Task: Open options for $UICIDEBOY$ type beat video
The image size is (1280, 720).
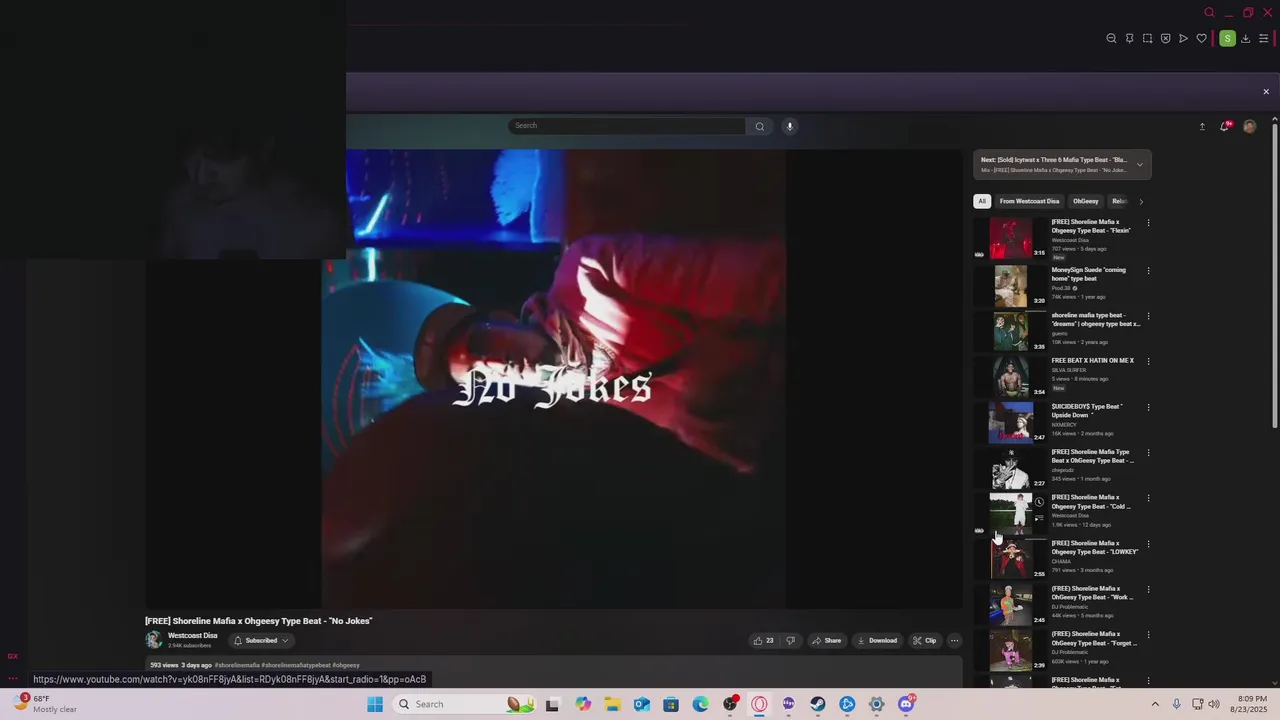Action: pyautogui.click(x=1148, y=407)
